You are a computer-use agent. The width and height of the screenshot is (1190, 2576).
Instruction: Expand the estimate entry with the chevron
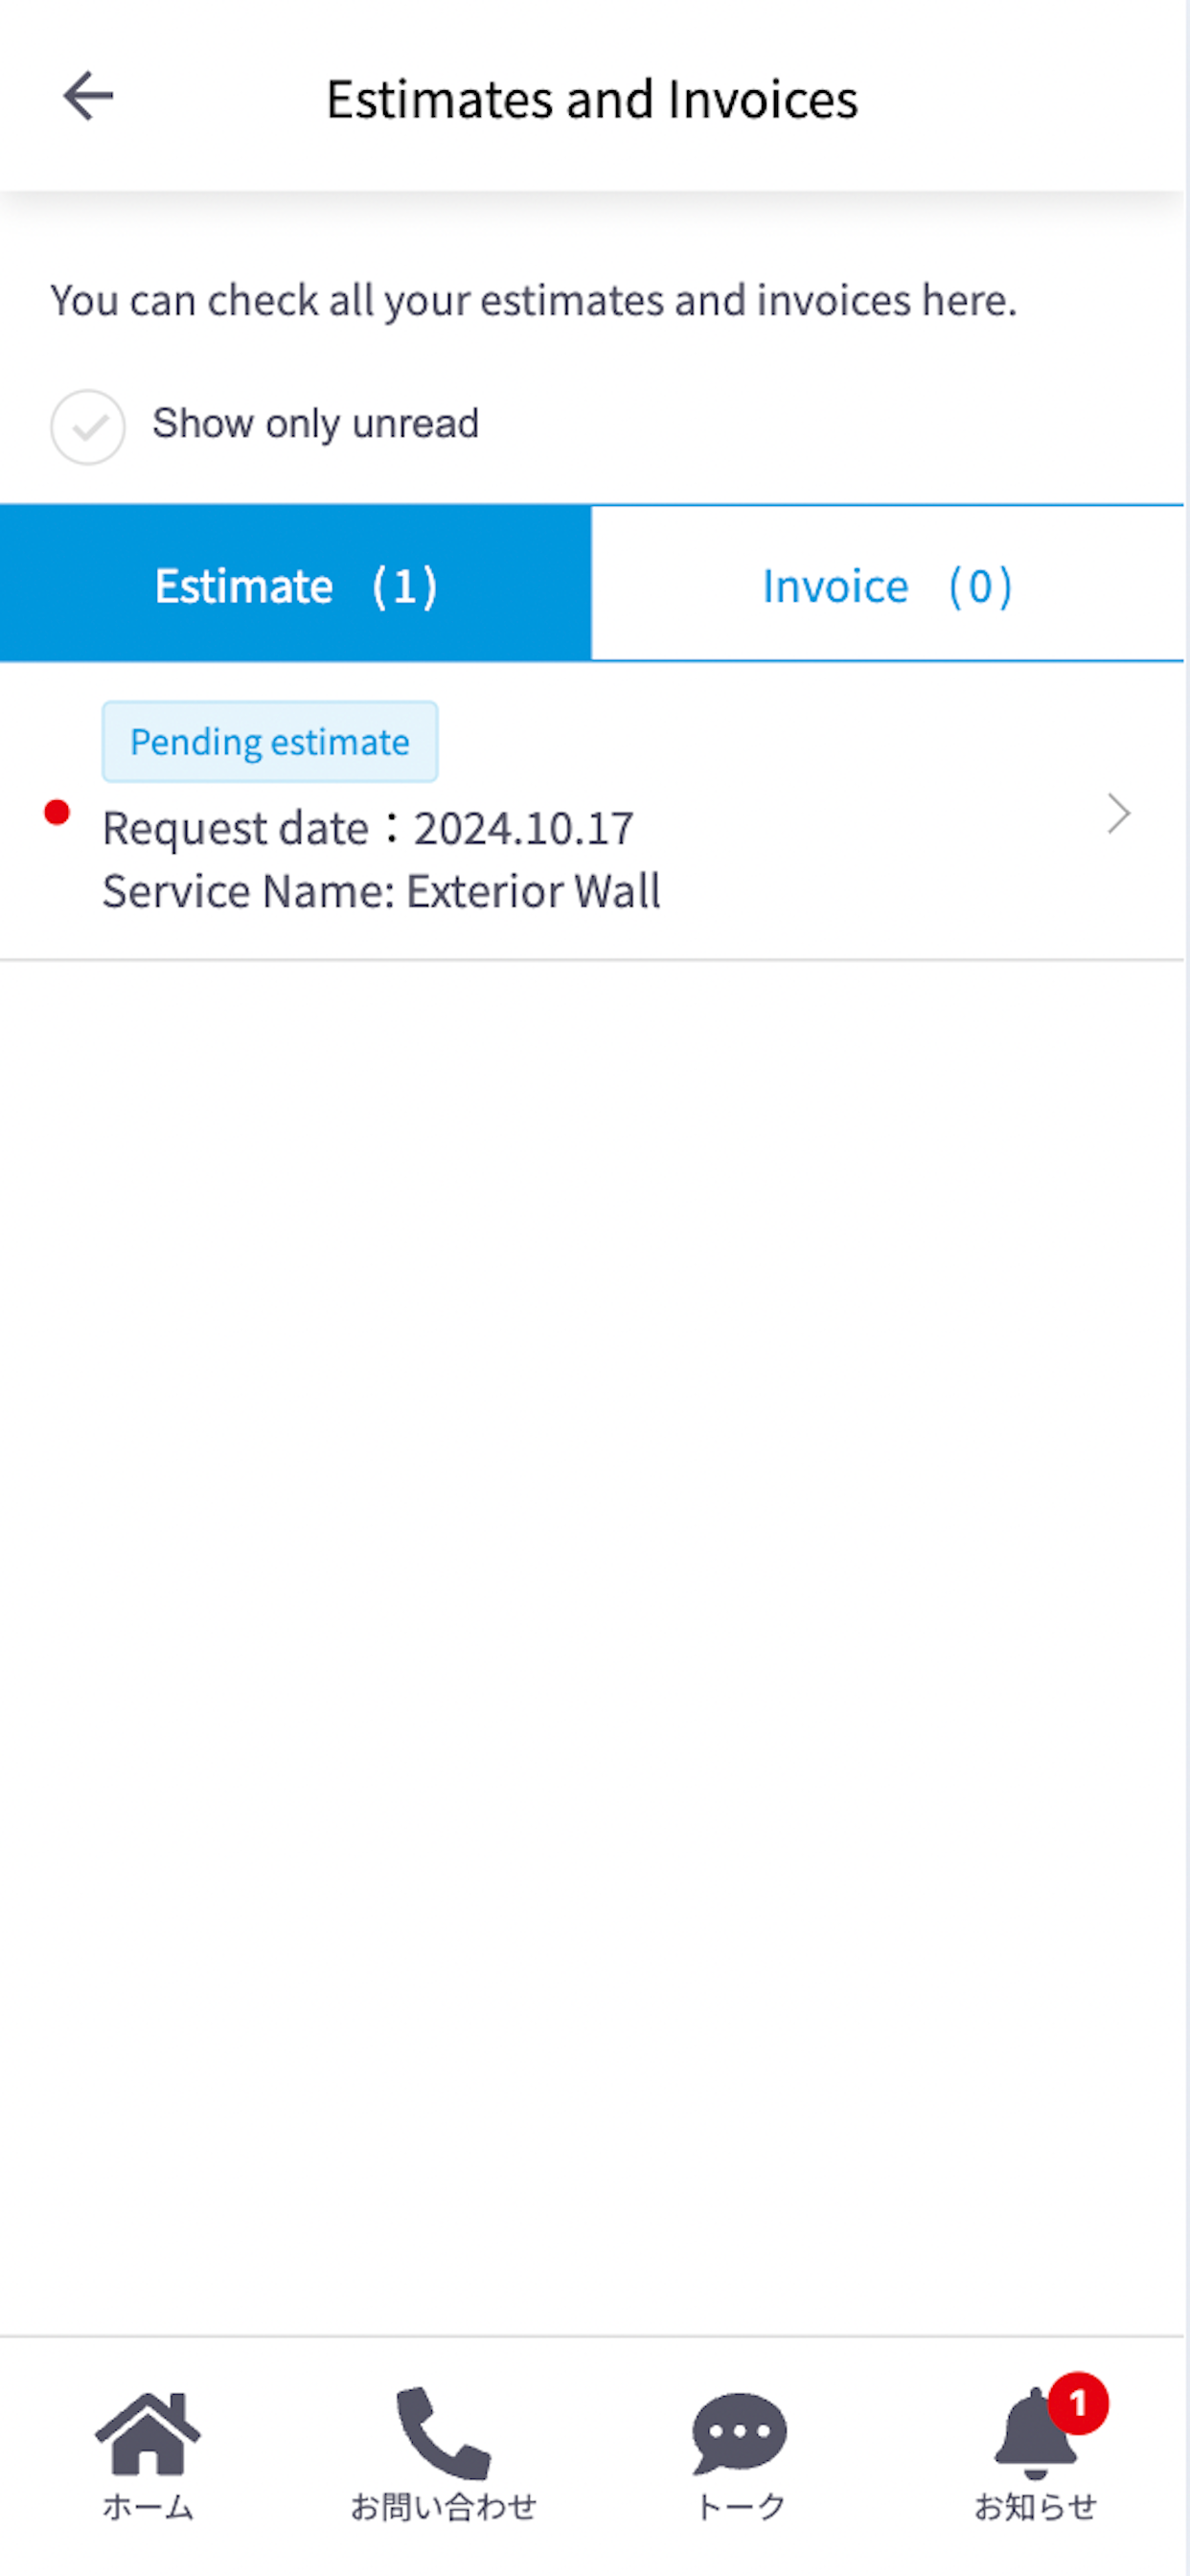coord(1119,814)
